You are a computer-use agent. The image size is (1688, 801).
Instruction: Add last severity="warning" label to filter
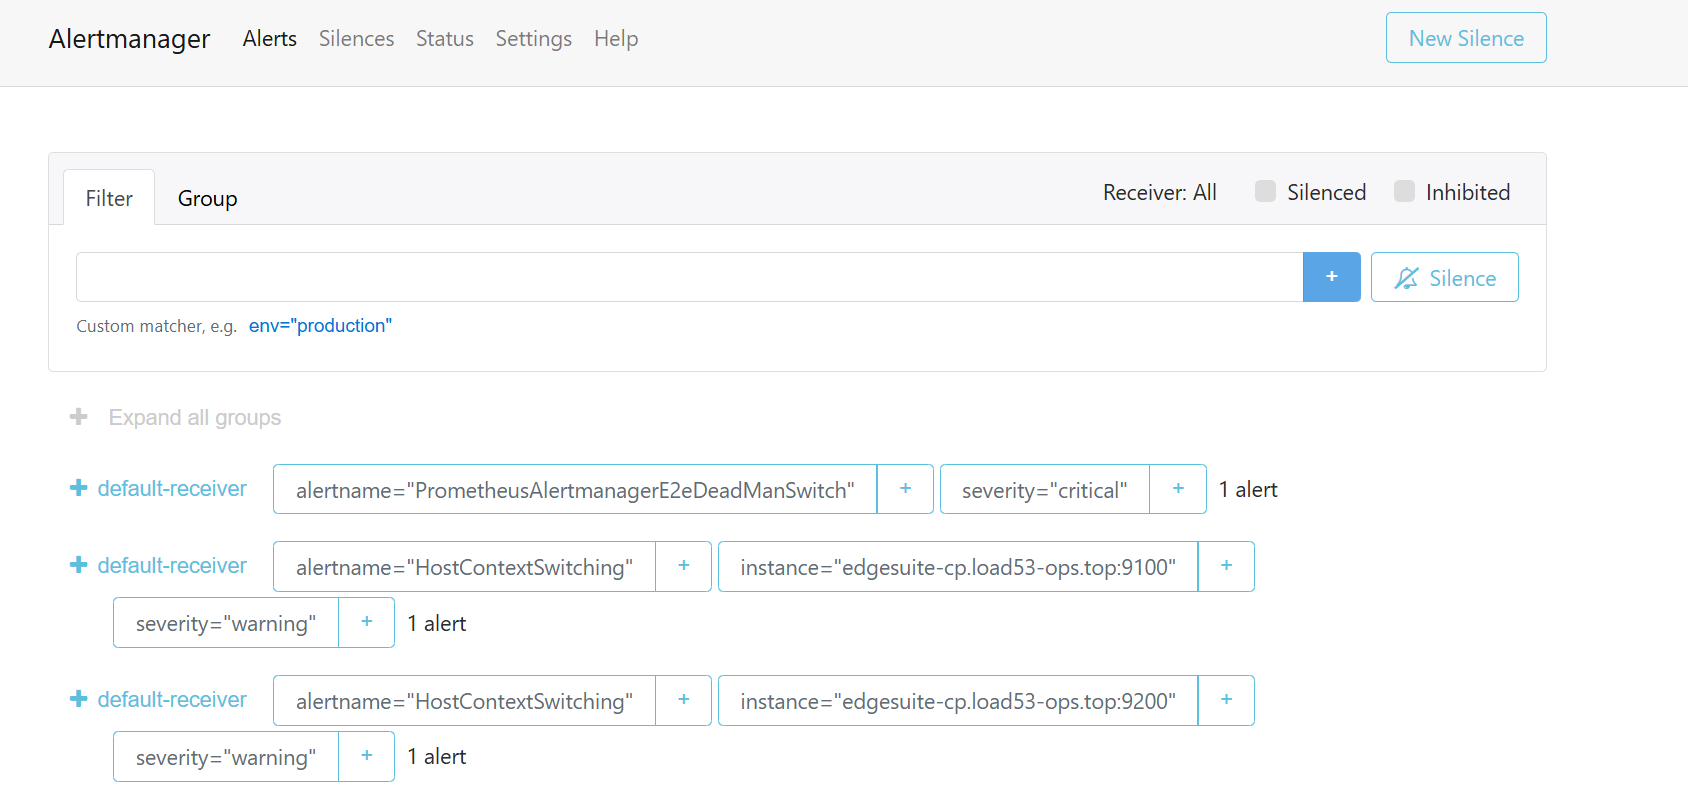click(x=366, y=756)
